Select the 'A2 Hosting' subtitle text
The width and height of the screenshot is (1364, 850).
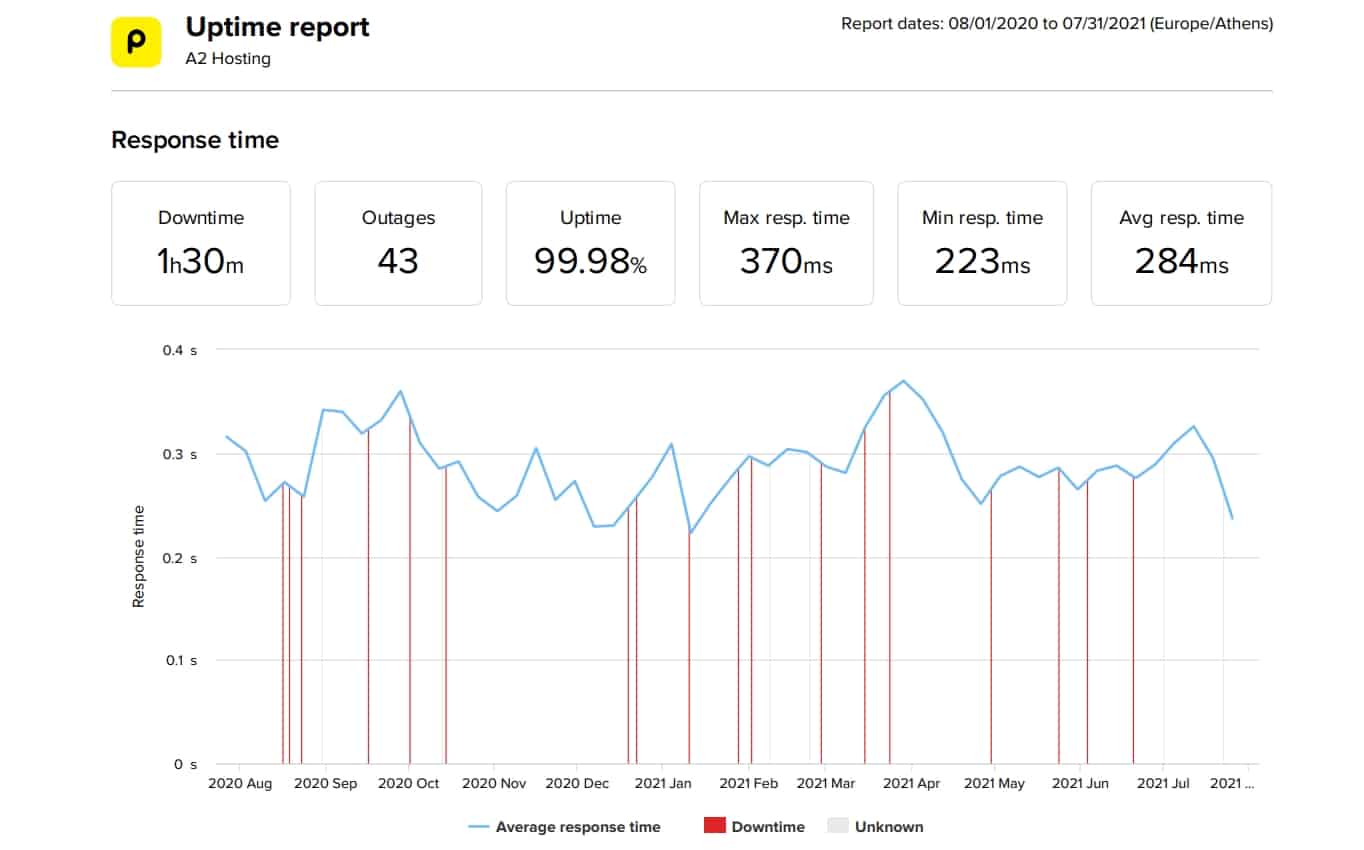tap(228, 58)
